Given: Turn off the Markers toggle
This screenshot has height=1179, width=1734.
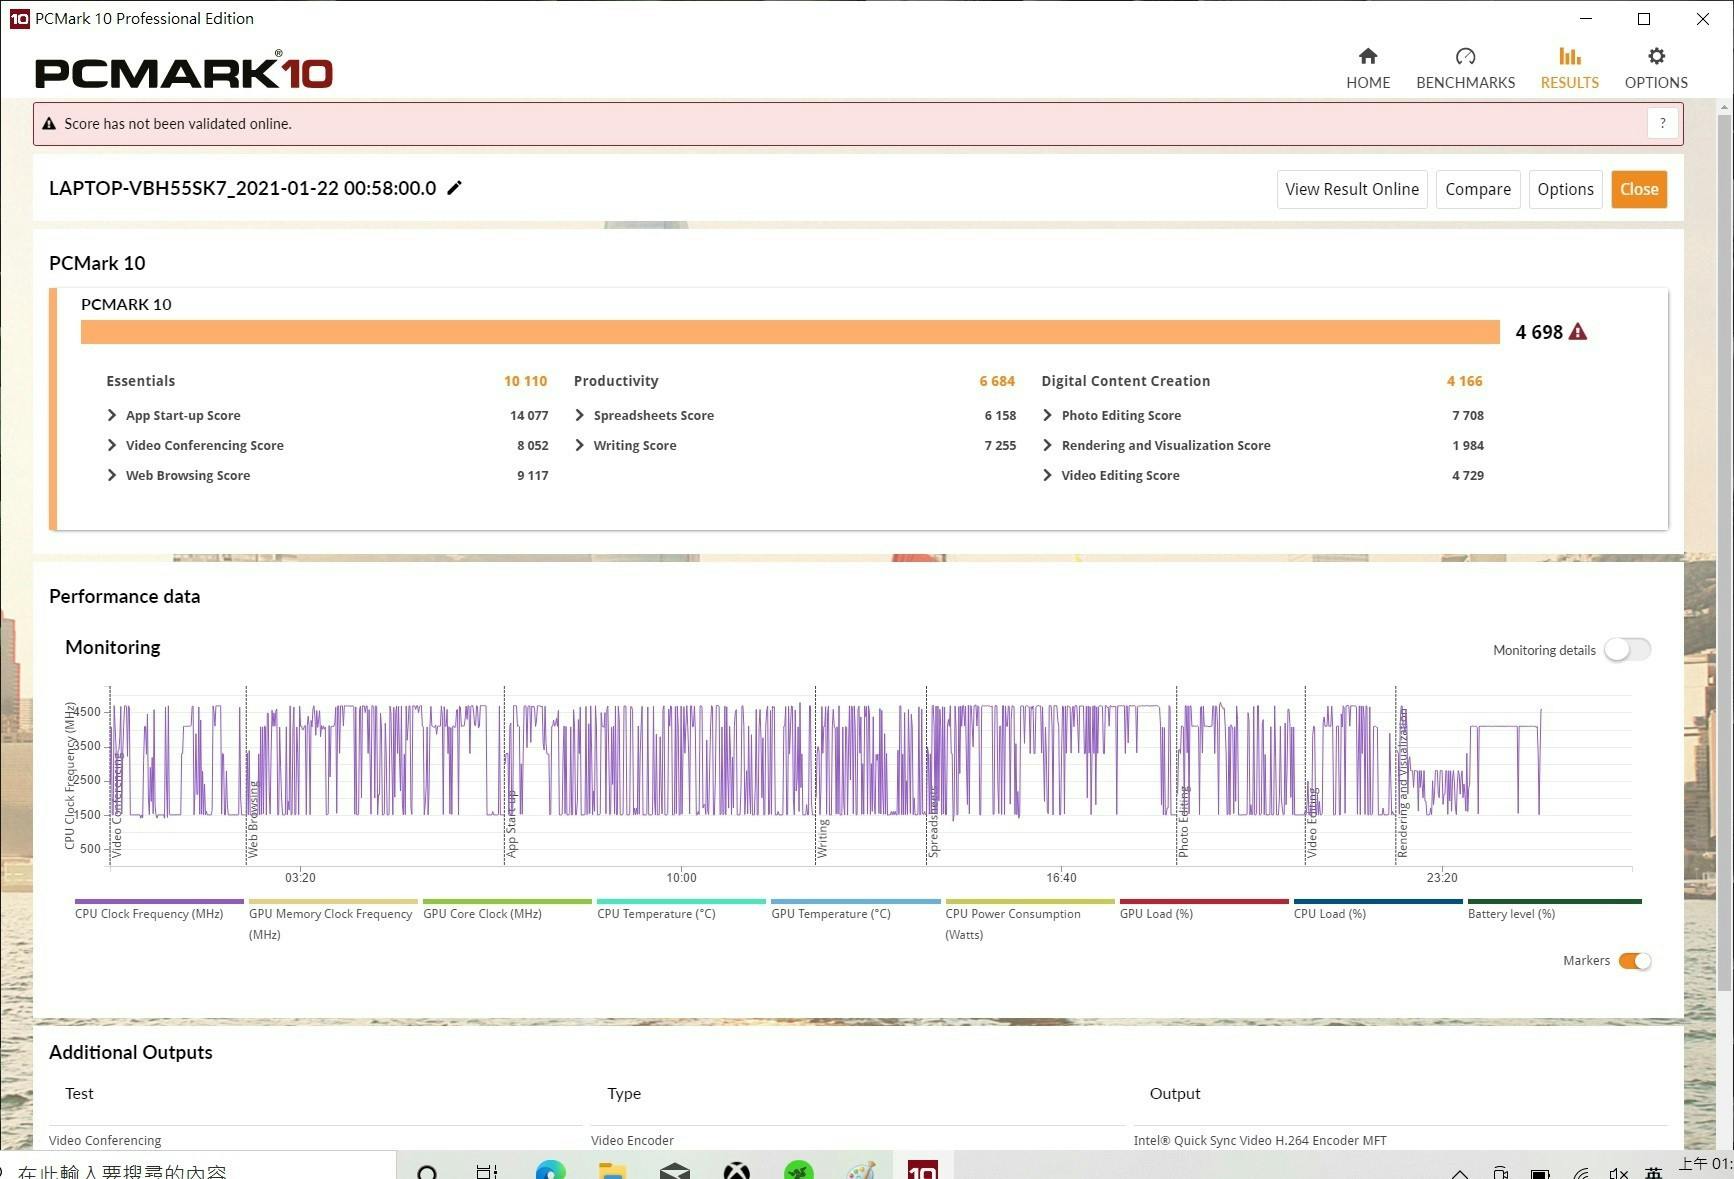Looking at the screenshot, I should (x=1635, y=961).
